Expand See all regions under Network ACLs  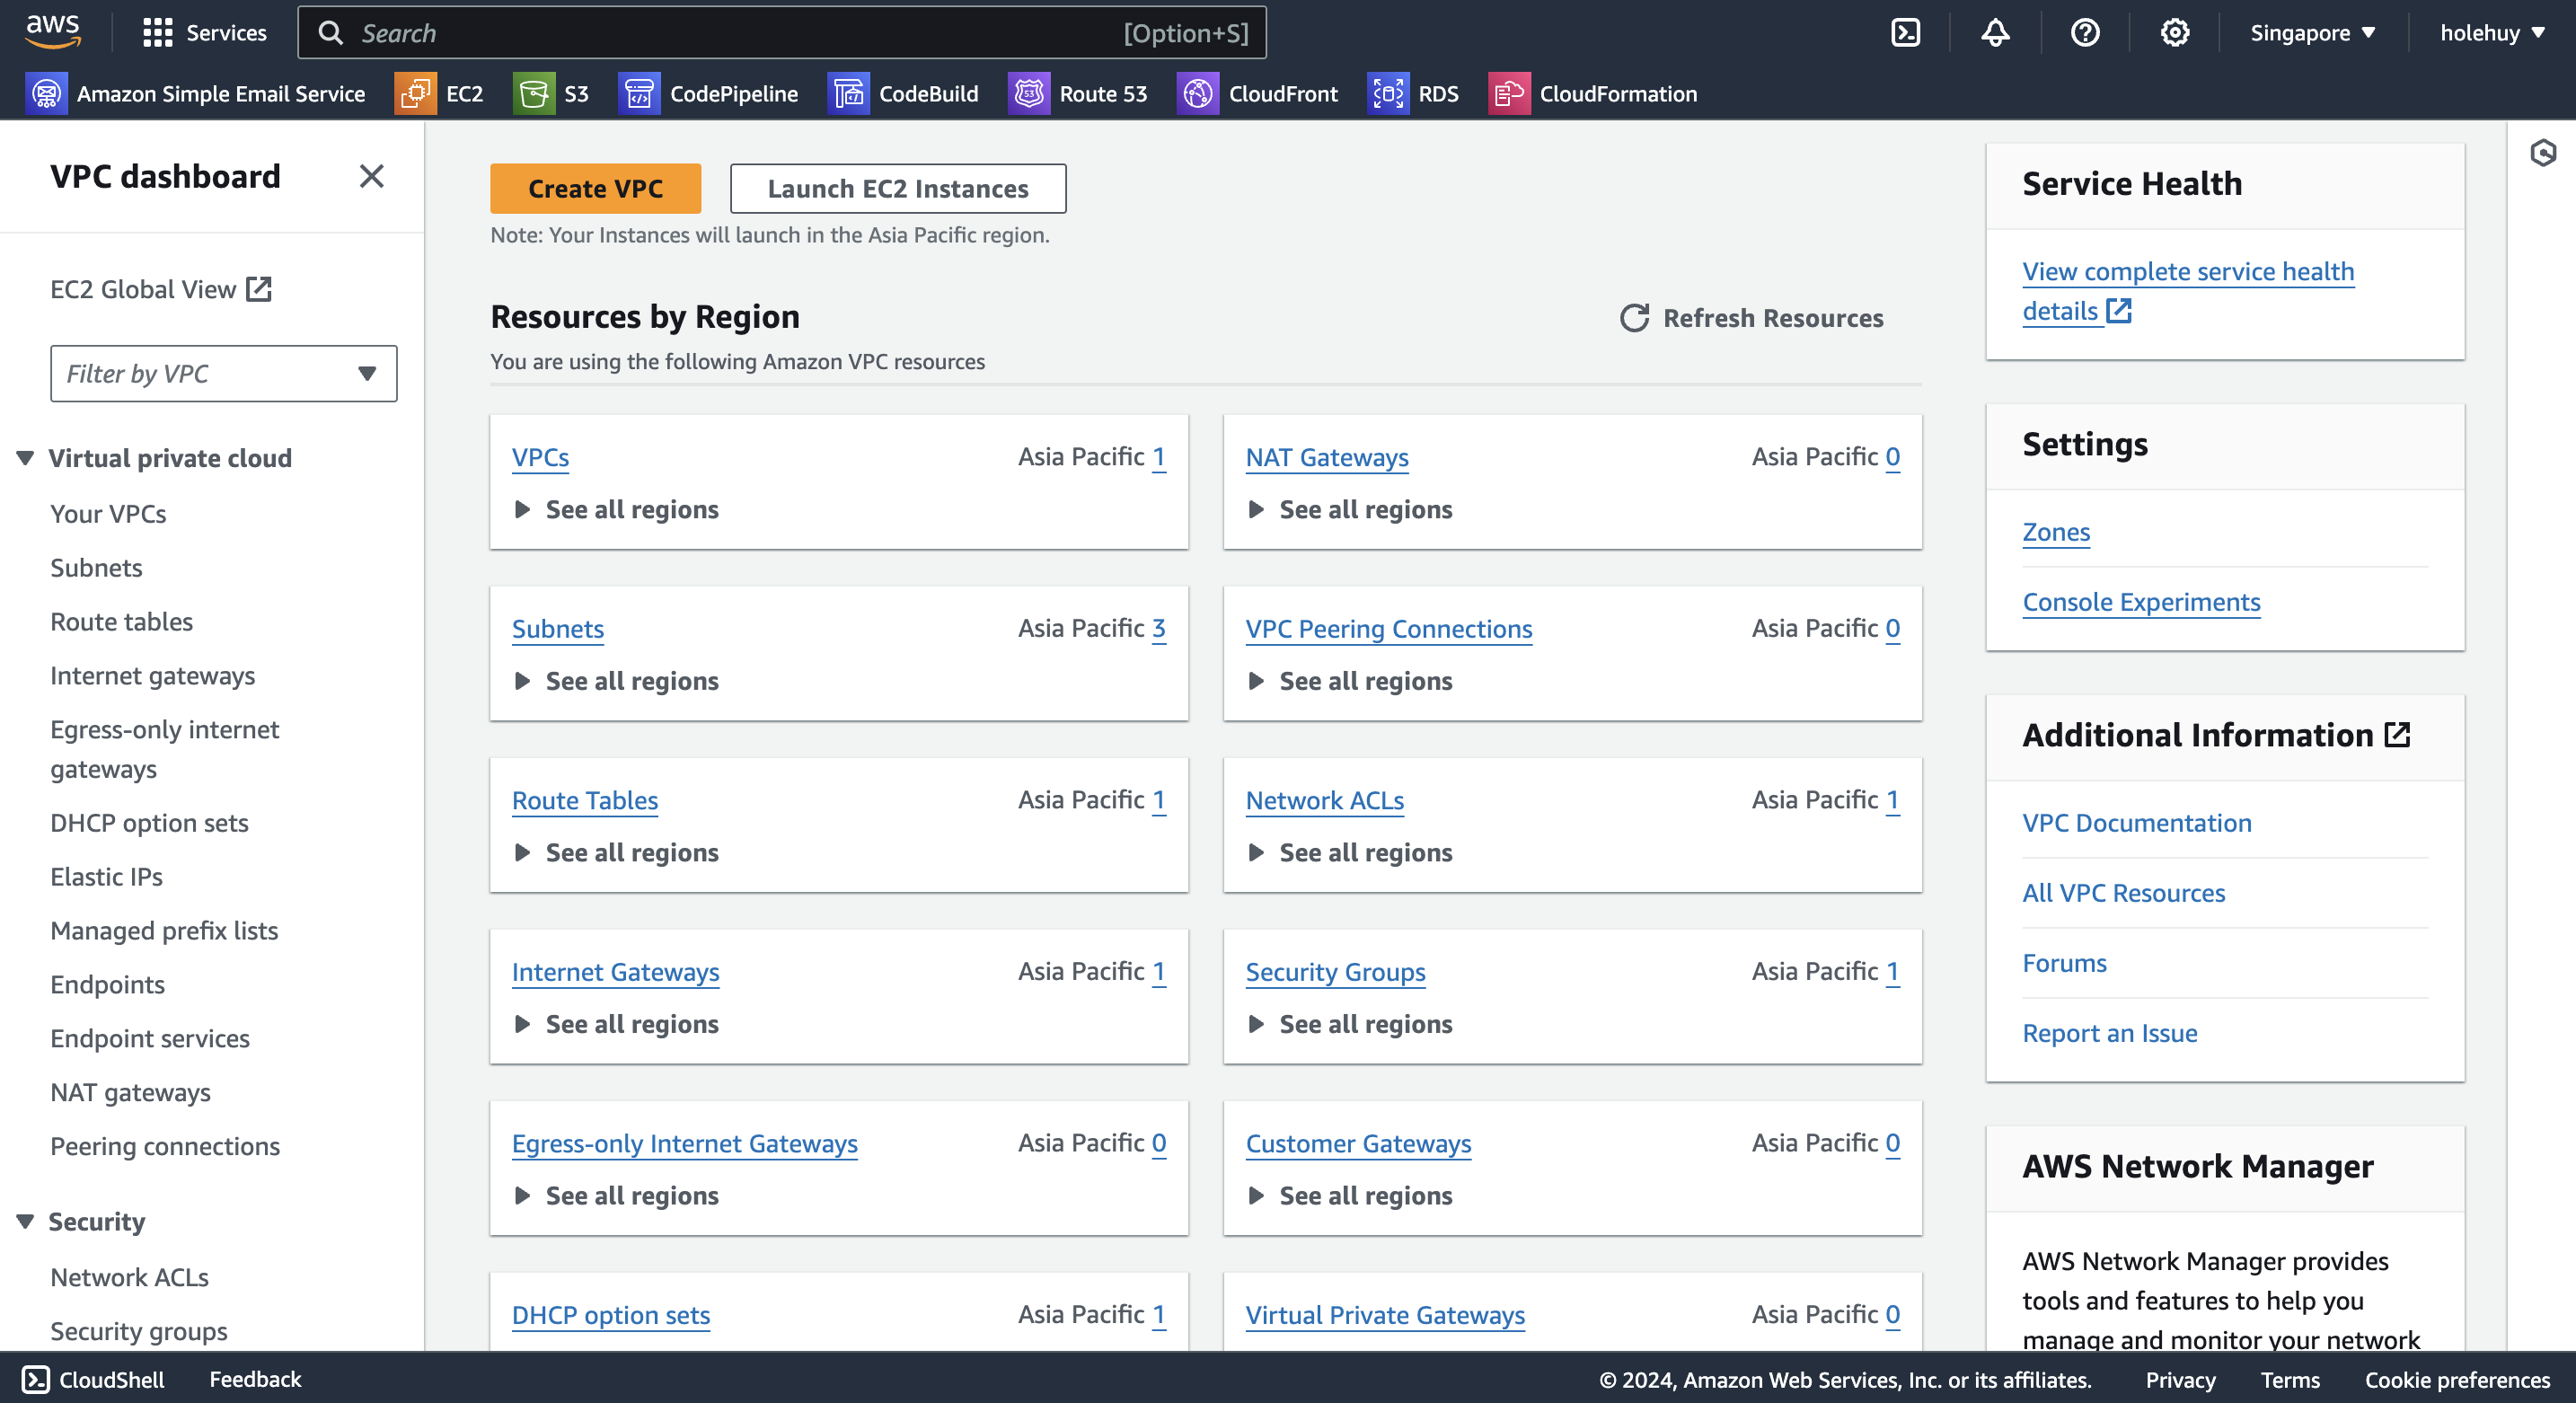pos(1350,852)
